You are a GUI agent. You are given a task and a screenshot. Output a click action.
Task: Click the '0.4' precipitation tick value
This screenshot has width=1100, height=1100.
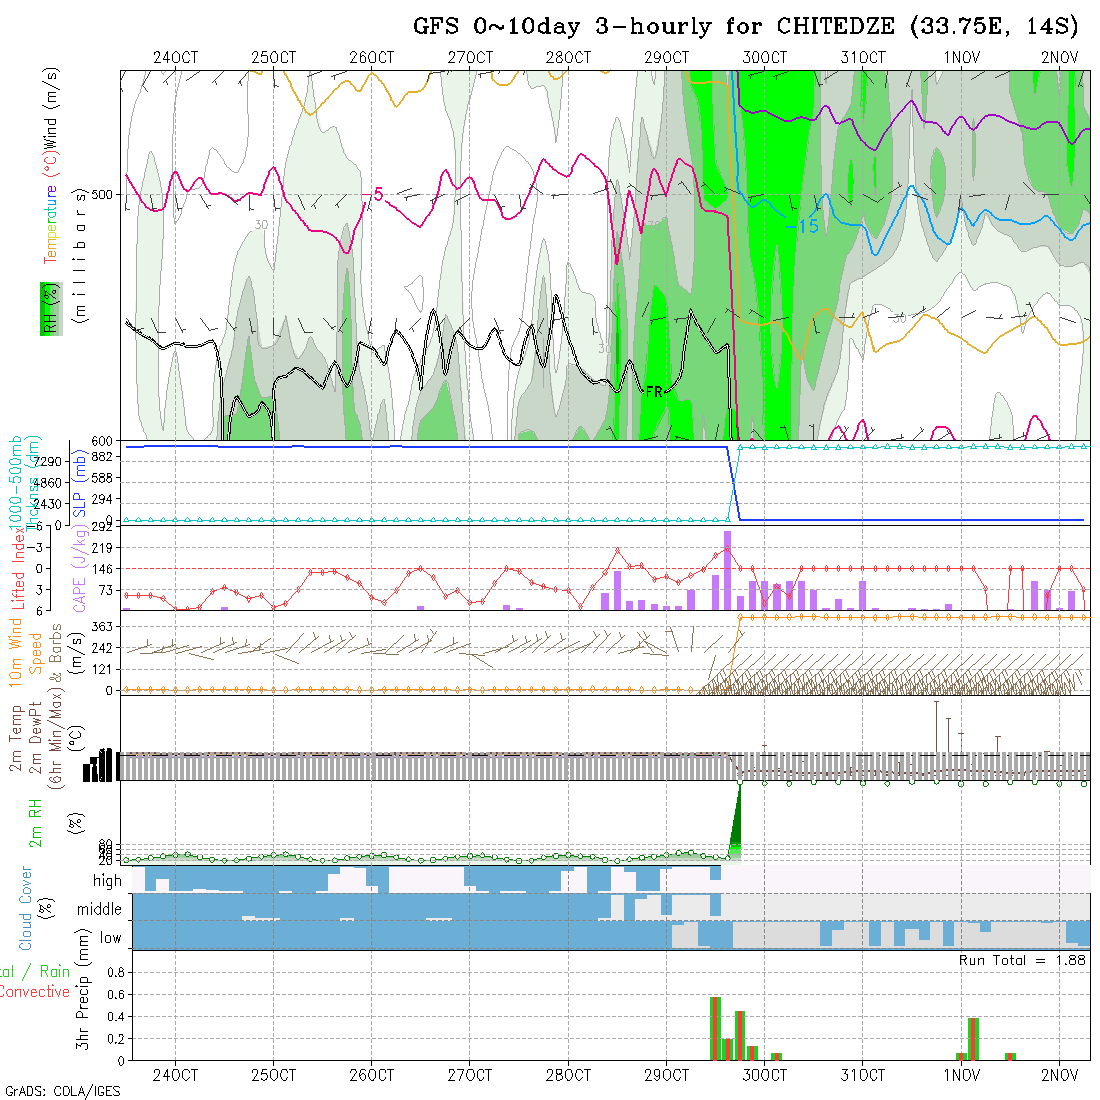tap(116, 1017)
